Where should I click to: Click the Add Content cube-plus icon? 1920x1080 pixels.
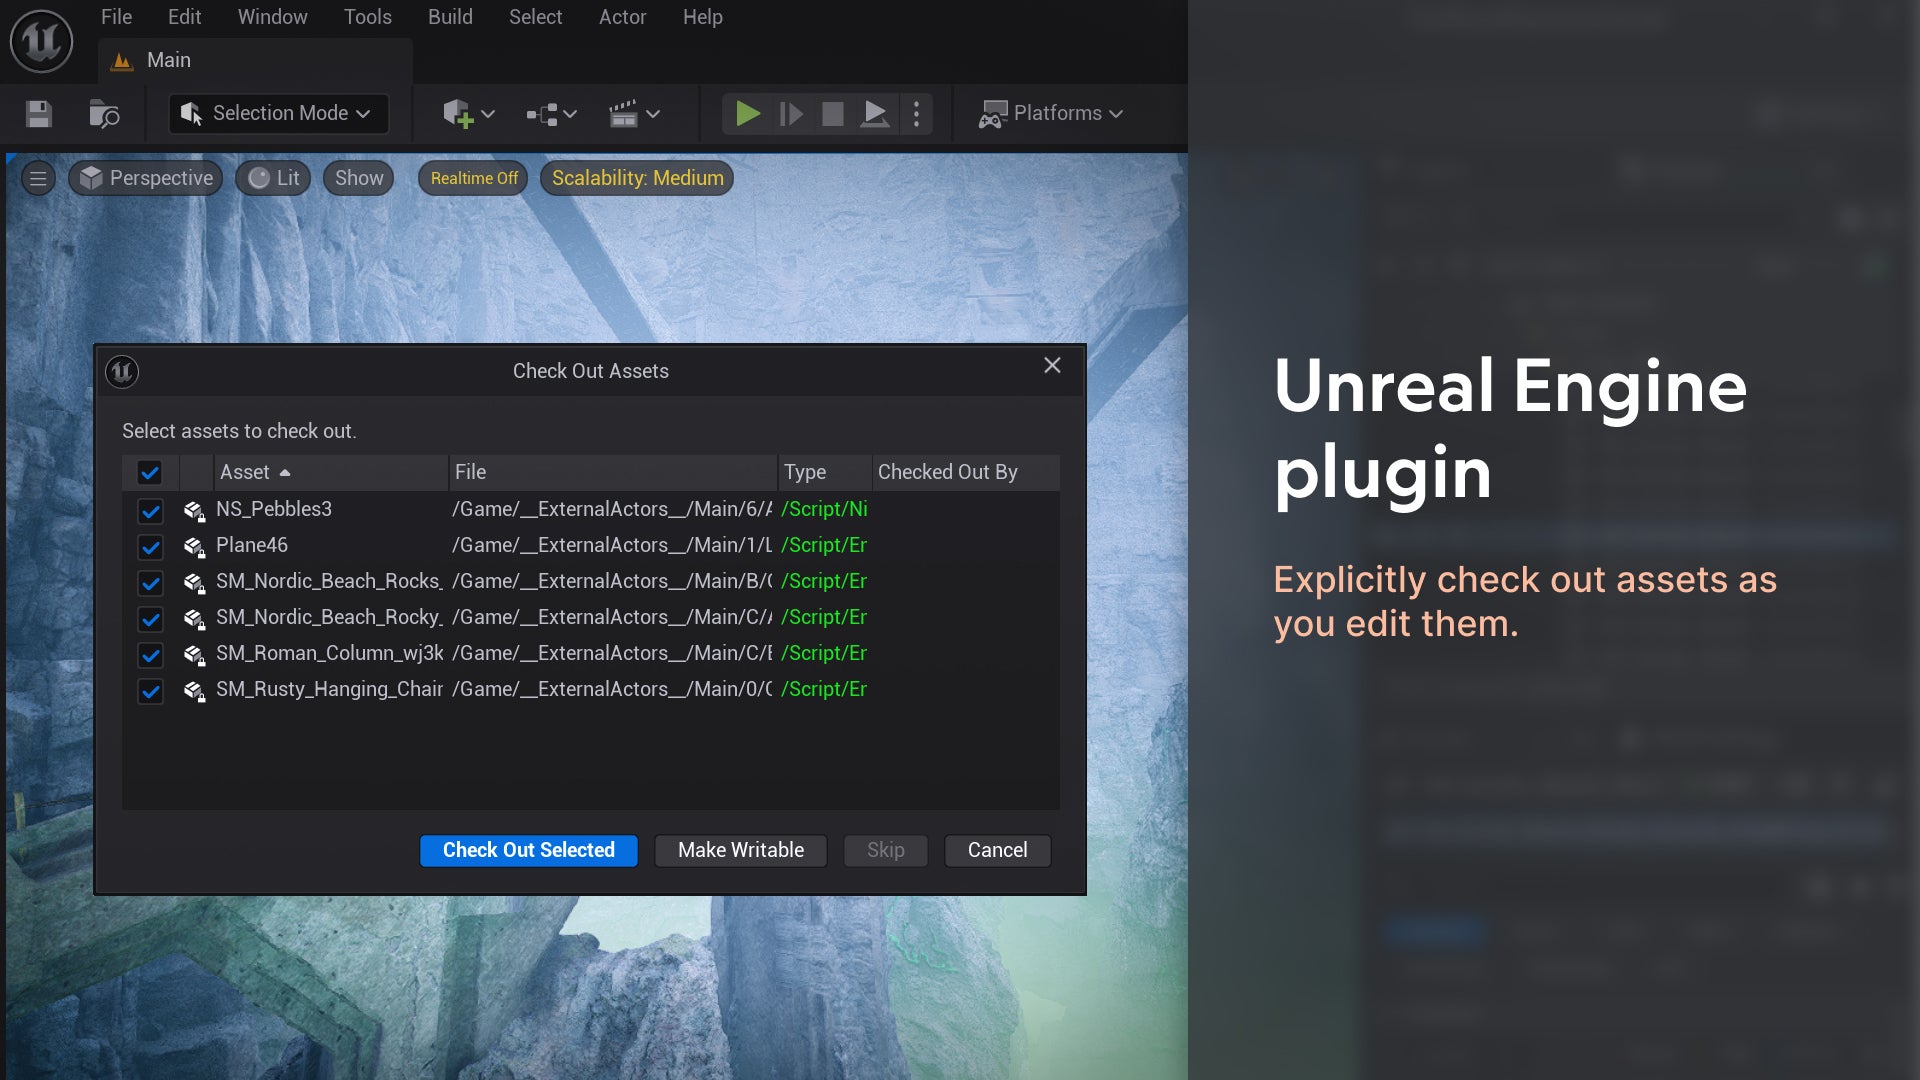[x=458, y=114]
